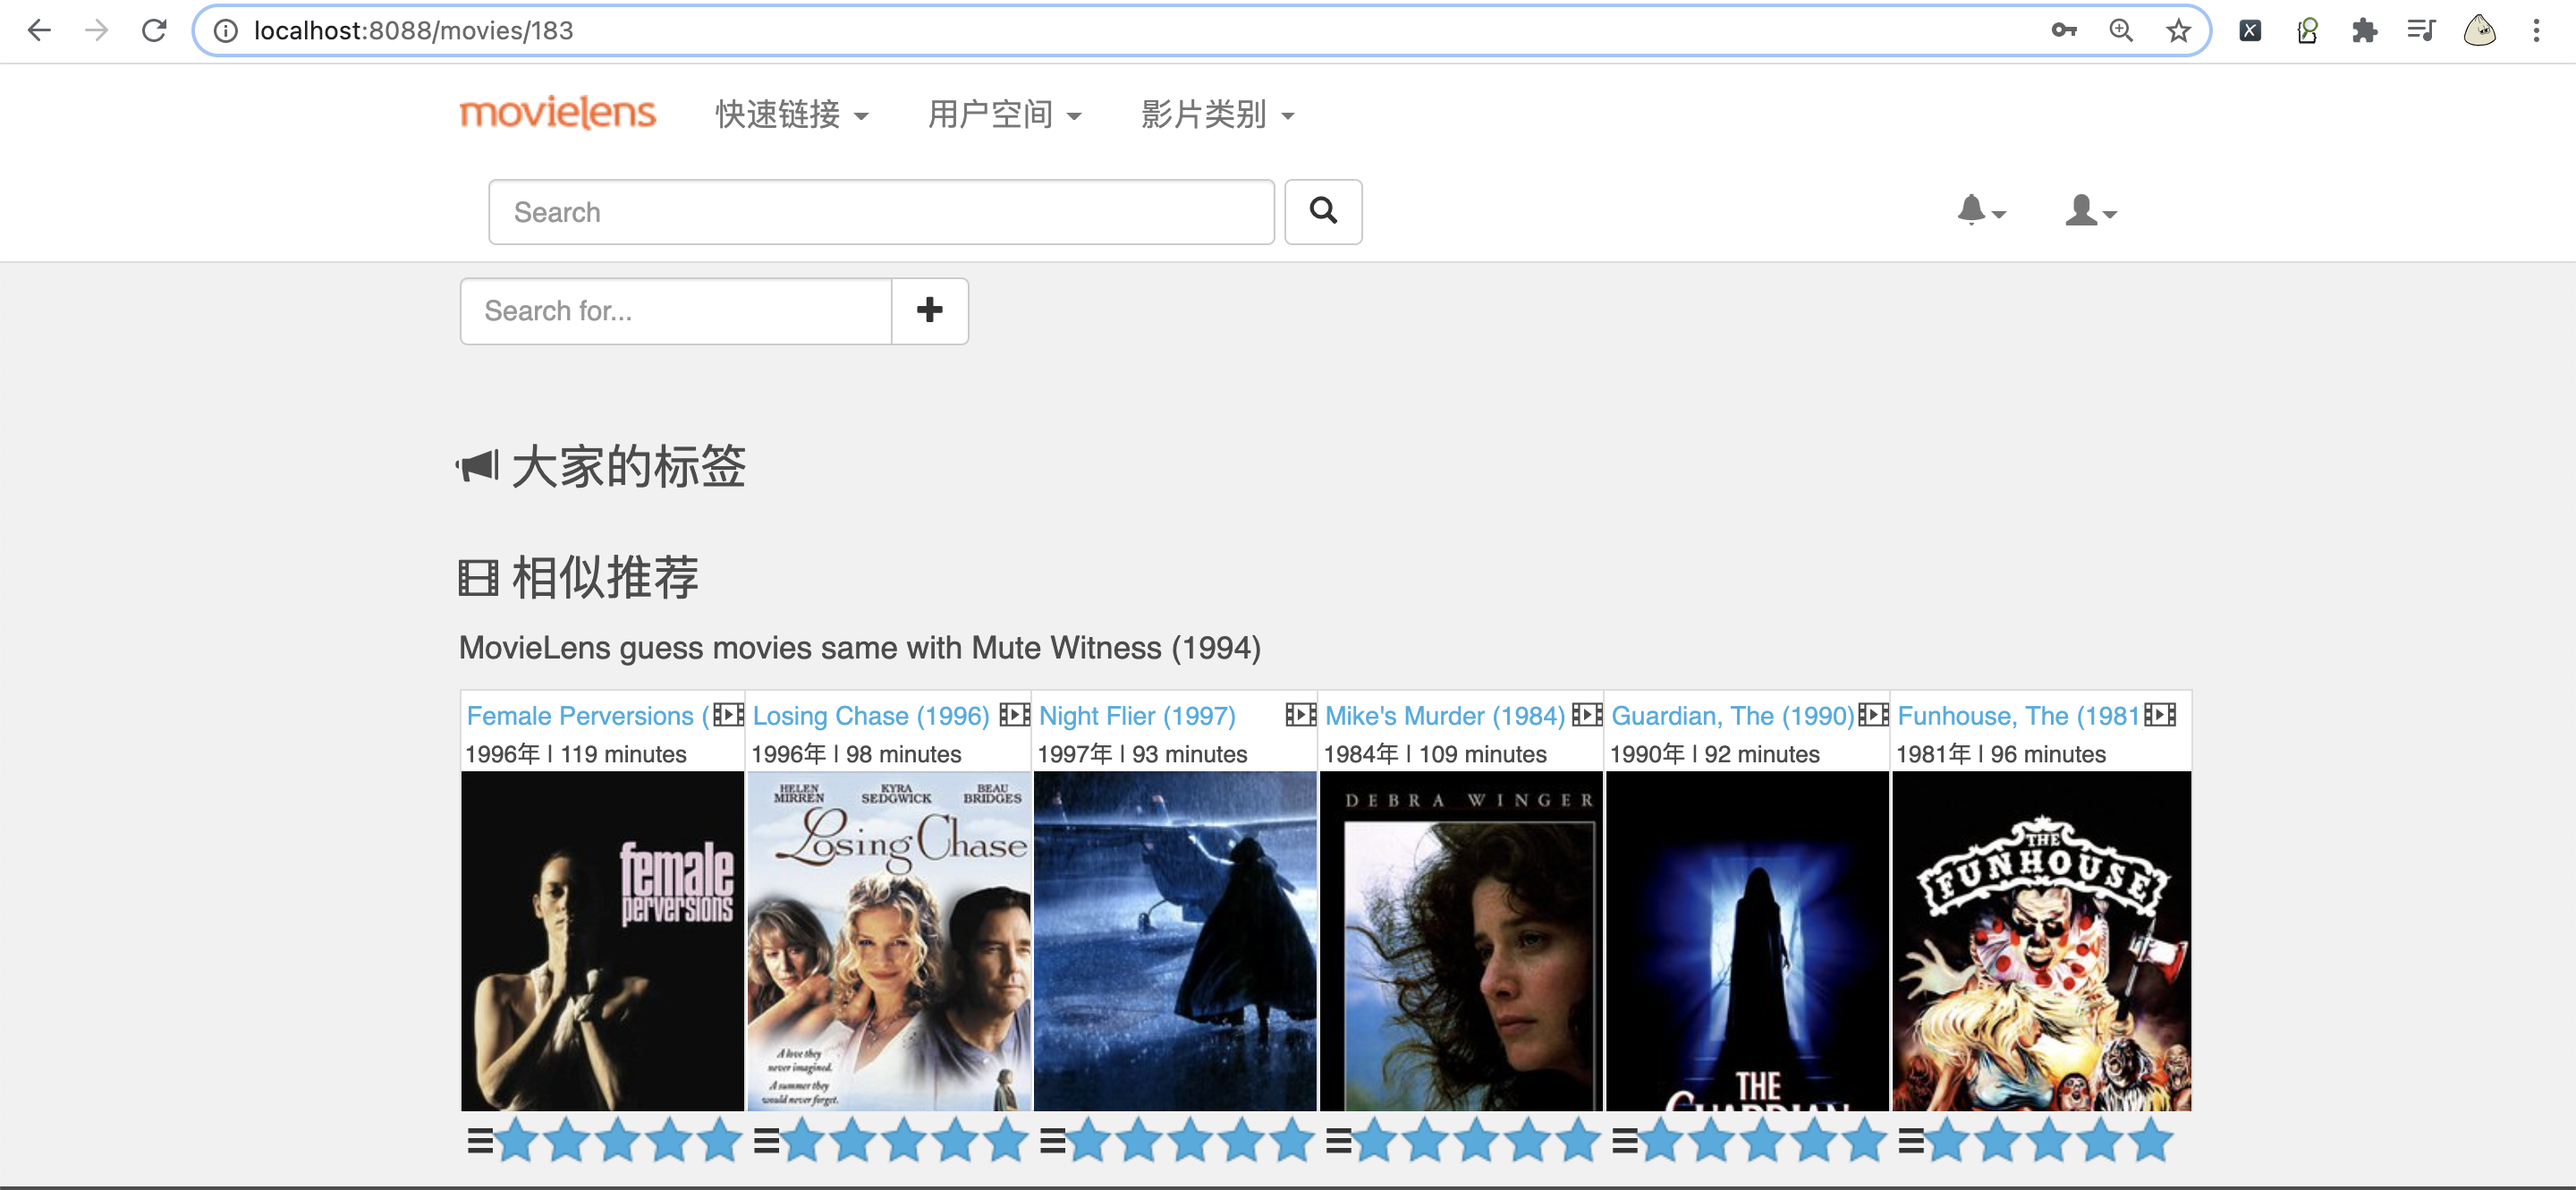2576x1190 pixels.
Task: Open Night Flier poster
Action: [x=1174, y=940]
